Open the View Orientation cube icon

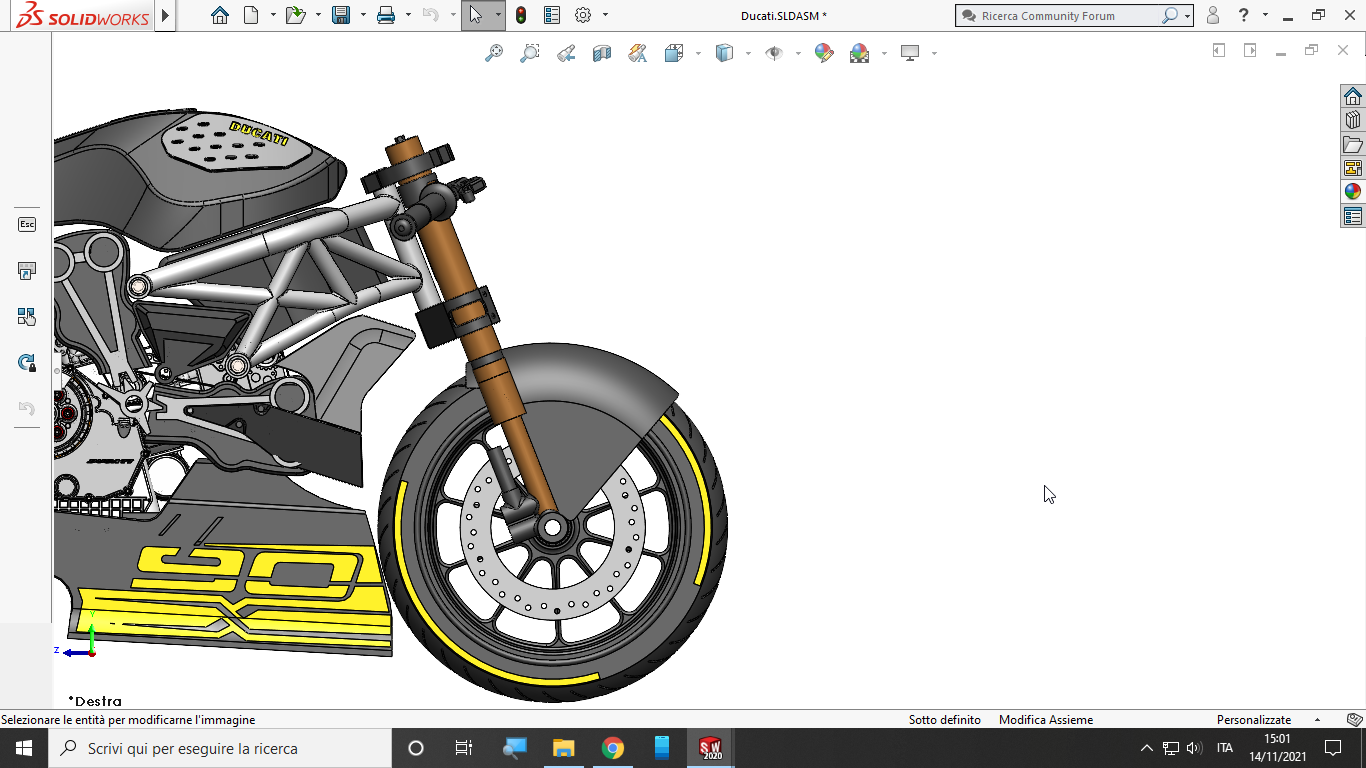pyautogui.click(x=674, y=53)
